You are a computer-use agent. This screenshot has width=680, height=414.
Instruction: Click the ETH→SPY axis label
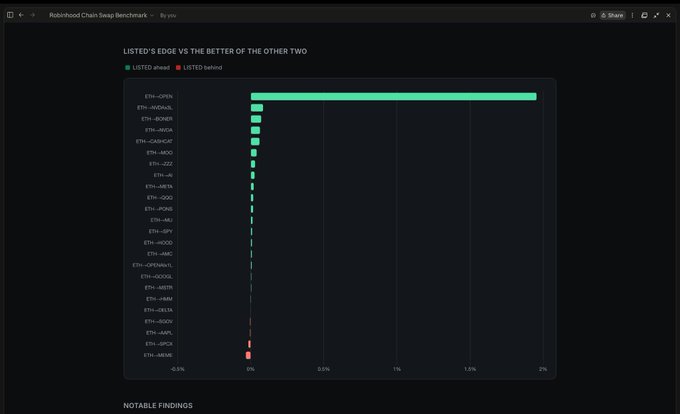pyautogui.click(x=160, y=231)
